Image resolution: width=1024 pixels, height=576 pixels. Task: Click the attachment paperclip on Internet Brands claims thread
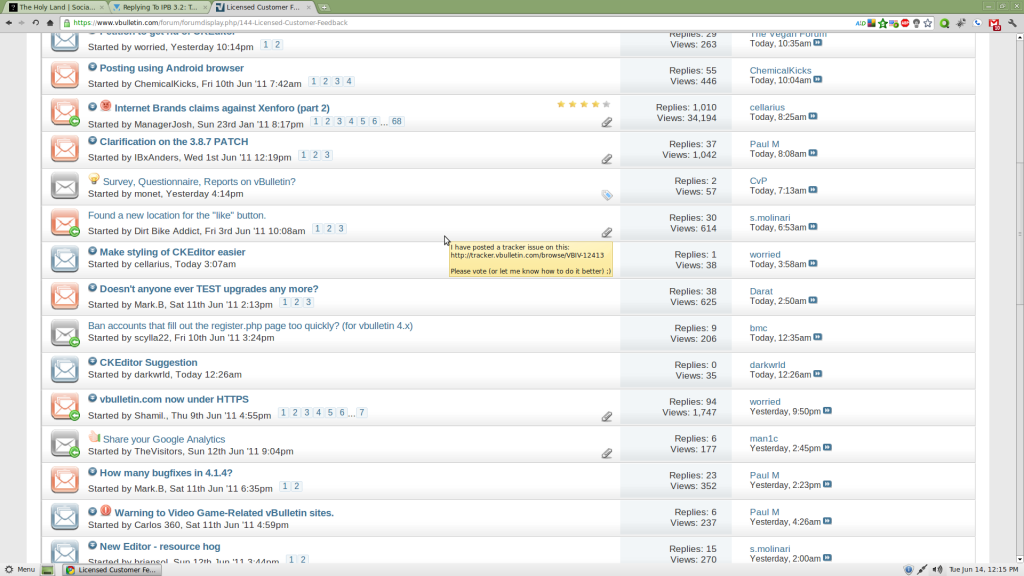(607, 122)
